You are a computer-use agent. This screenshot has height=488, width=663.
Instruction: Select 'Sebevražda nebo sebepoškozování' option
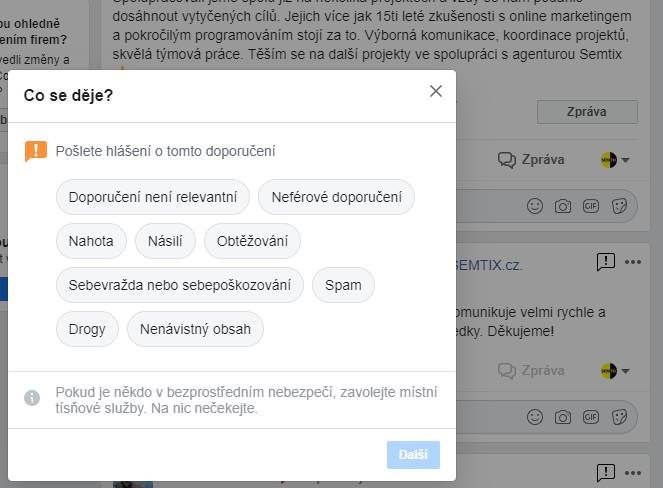(180, 285)
